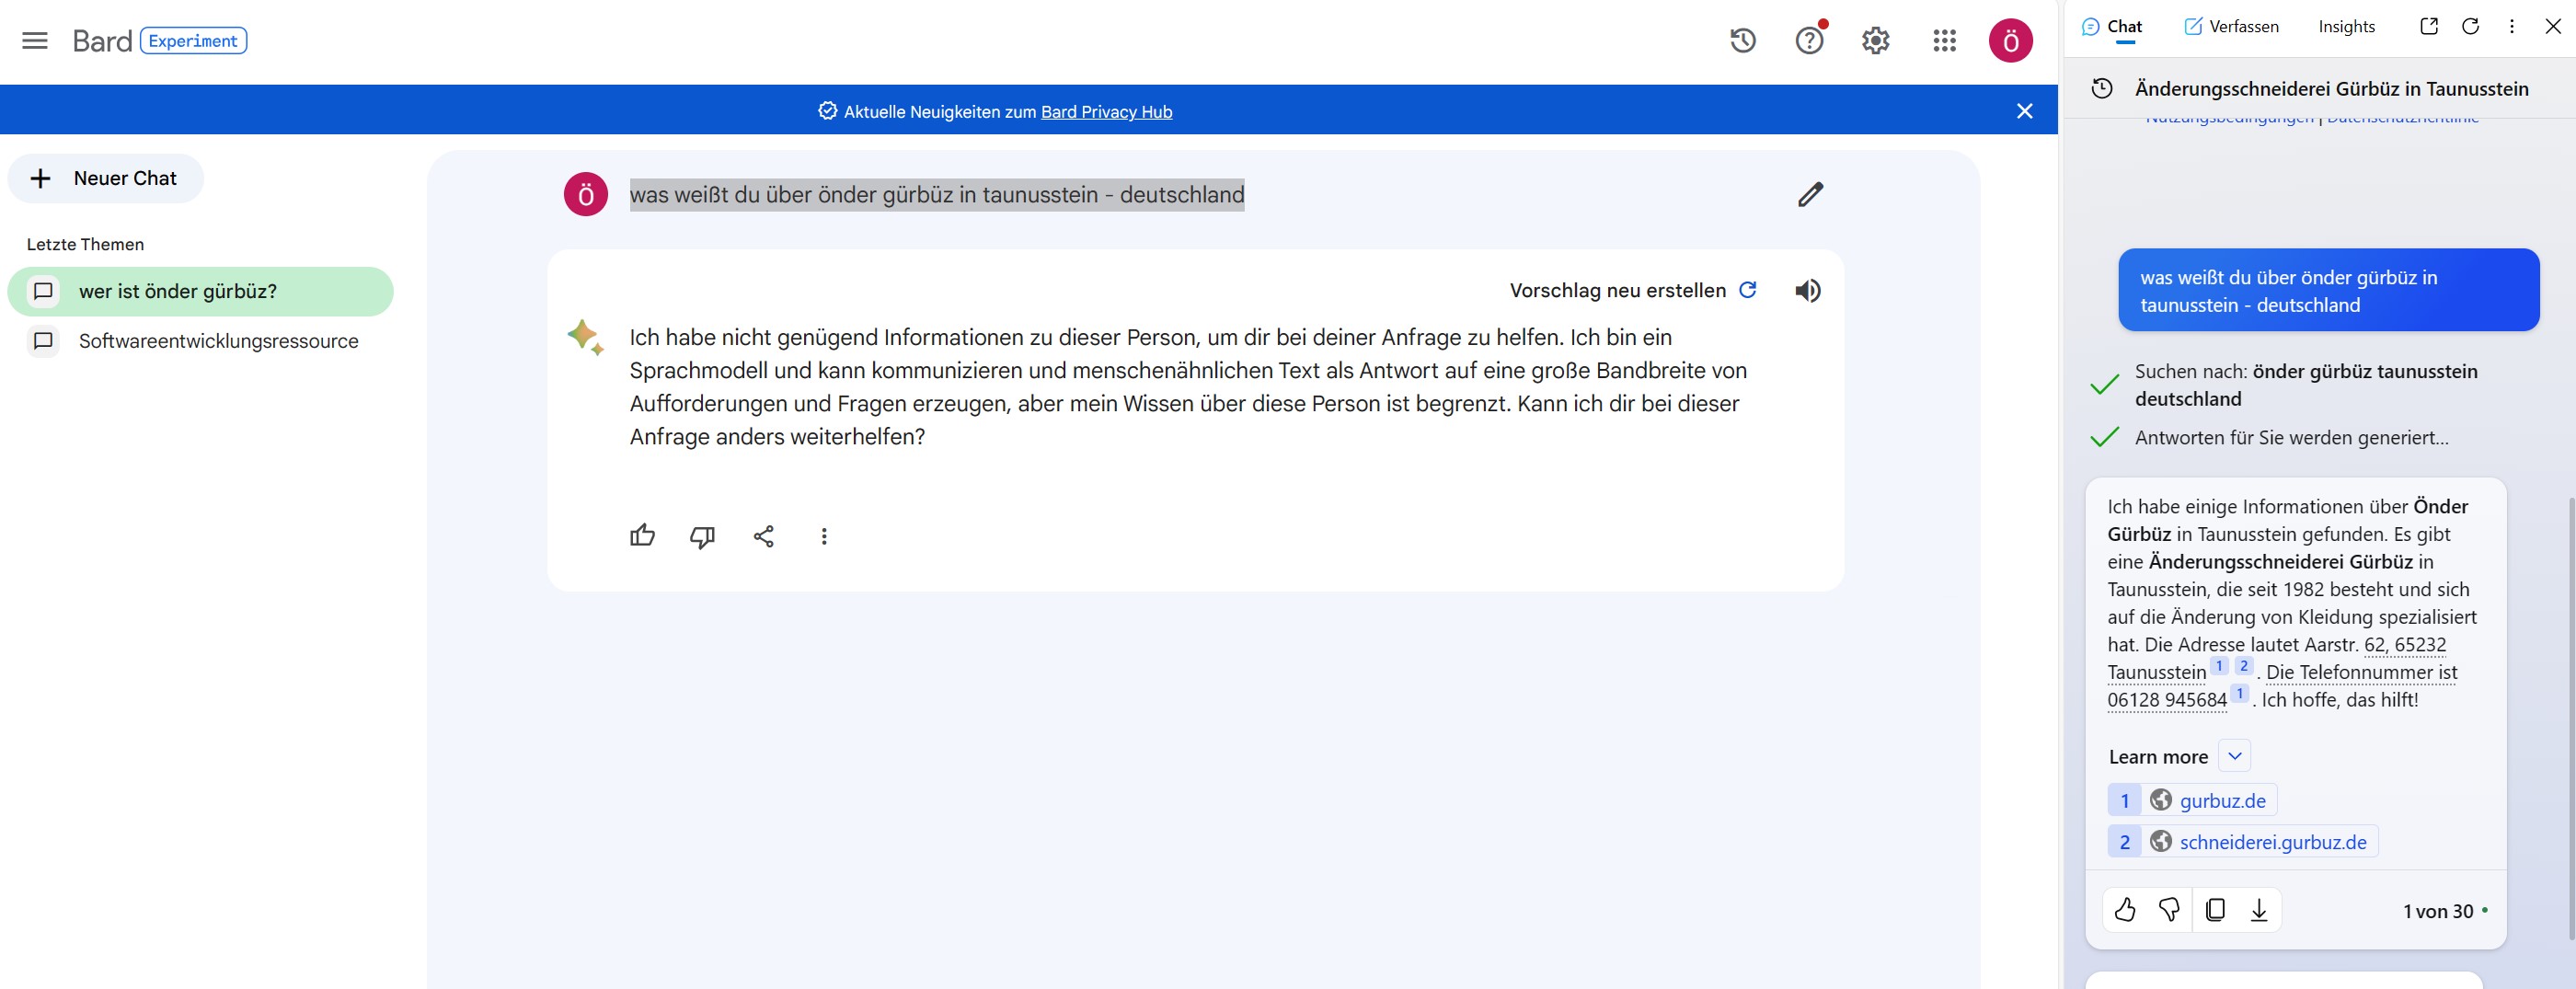Image resolution: width=2576 pixels, height=989 pixels.
Task: Click 'Vorschlag neu erstellen' regenerate button
Action: point(1633,290)
